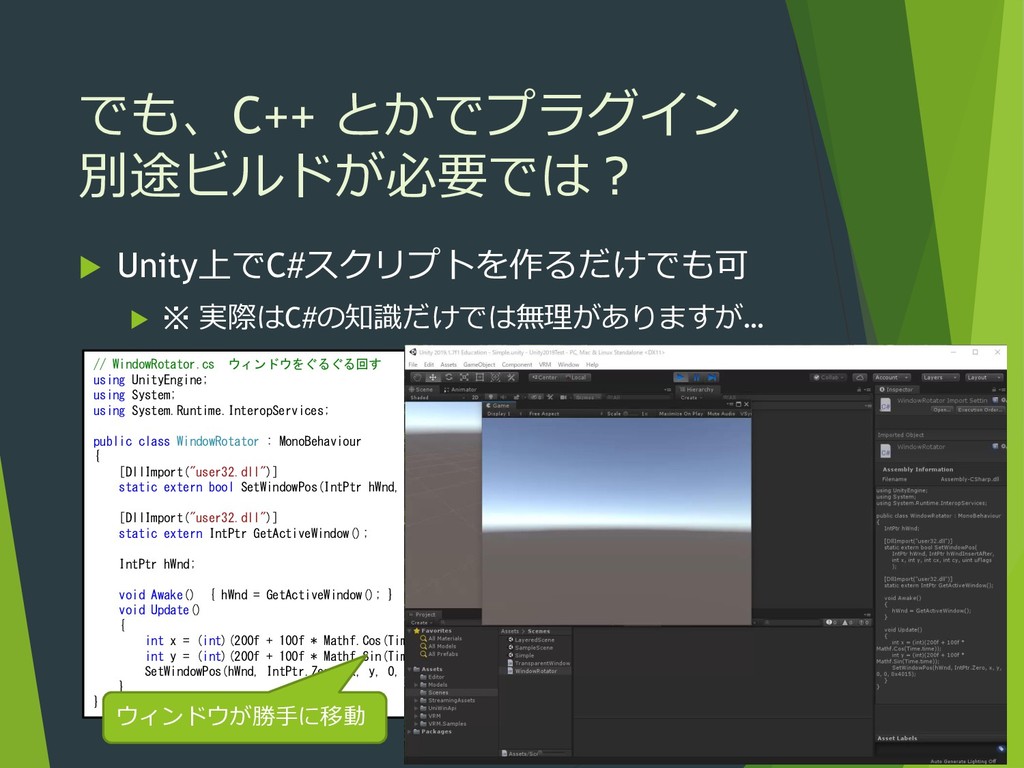This screenshot has height=768, width=1024.
Task: Select the Hierarchy tab
Action: coord(697,389)
